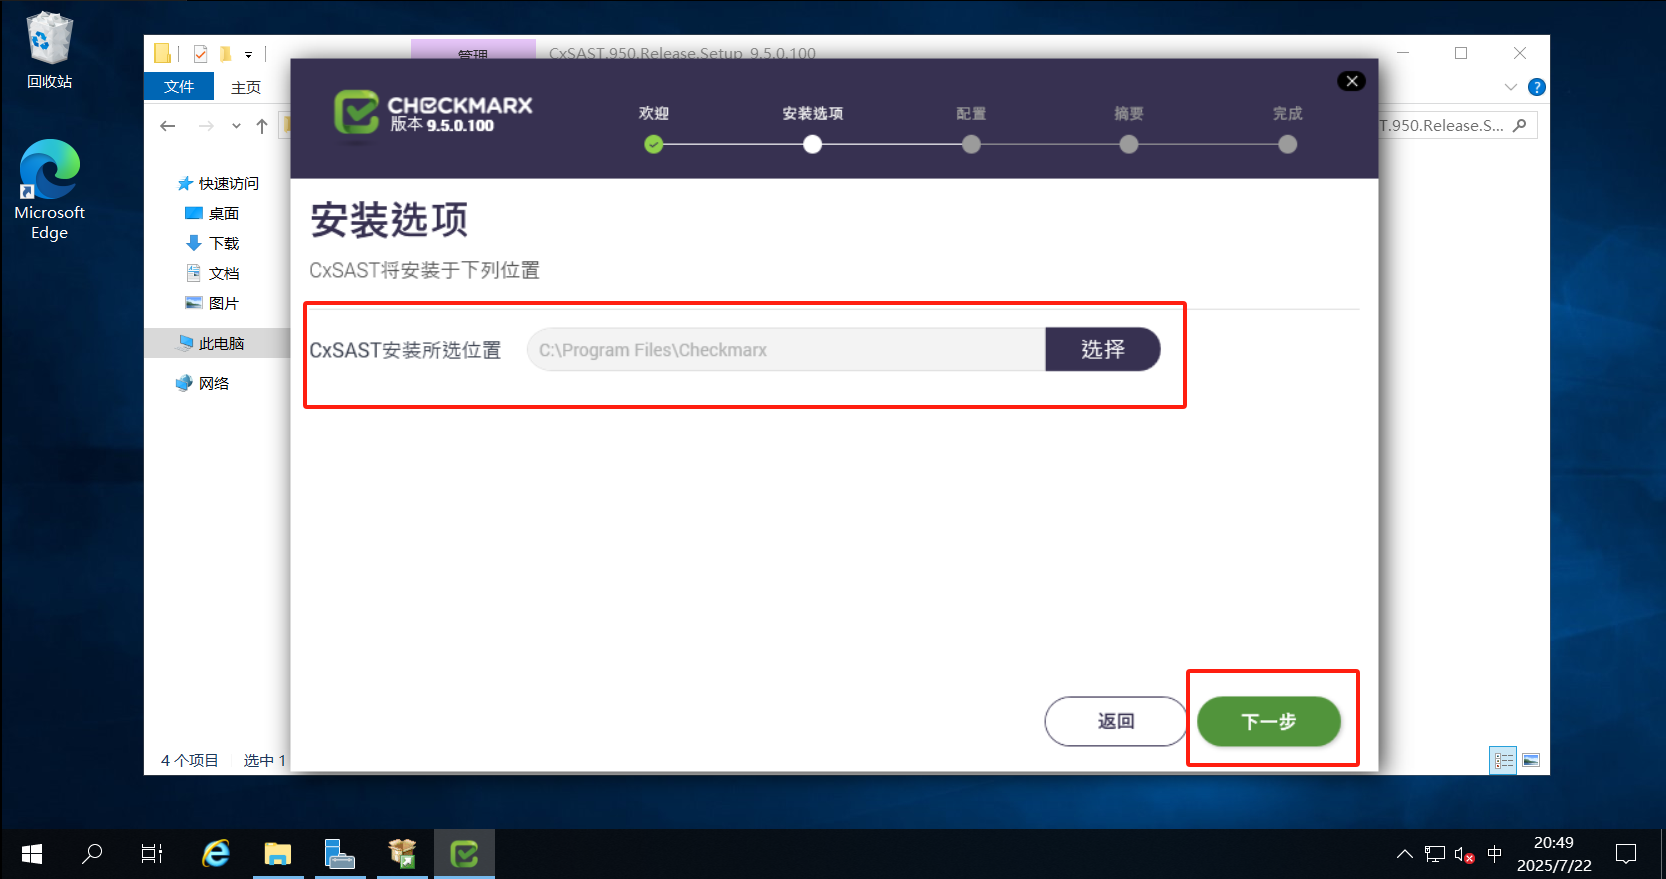Open the 文件 tab in File Explorer
Viewport: 1666px width, 879px height.
tap(179, 87)
